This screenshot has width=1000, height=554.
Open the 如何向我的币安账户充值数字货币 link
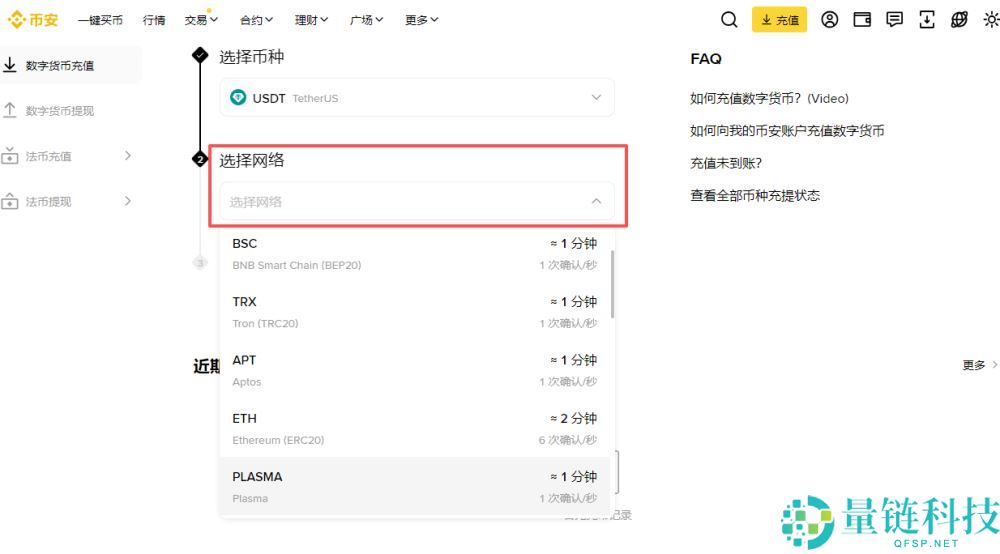tap(787, 131)
